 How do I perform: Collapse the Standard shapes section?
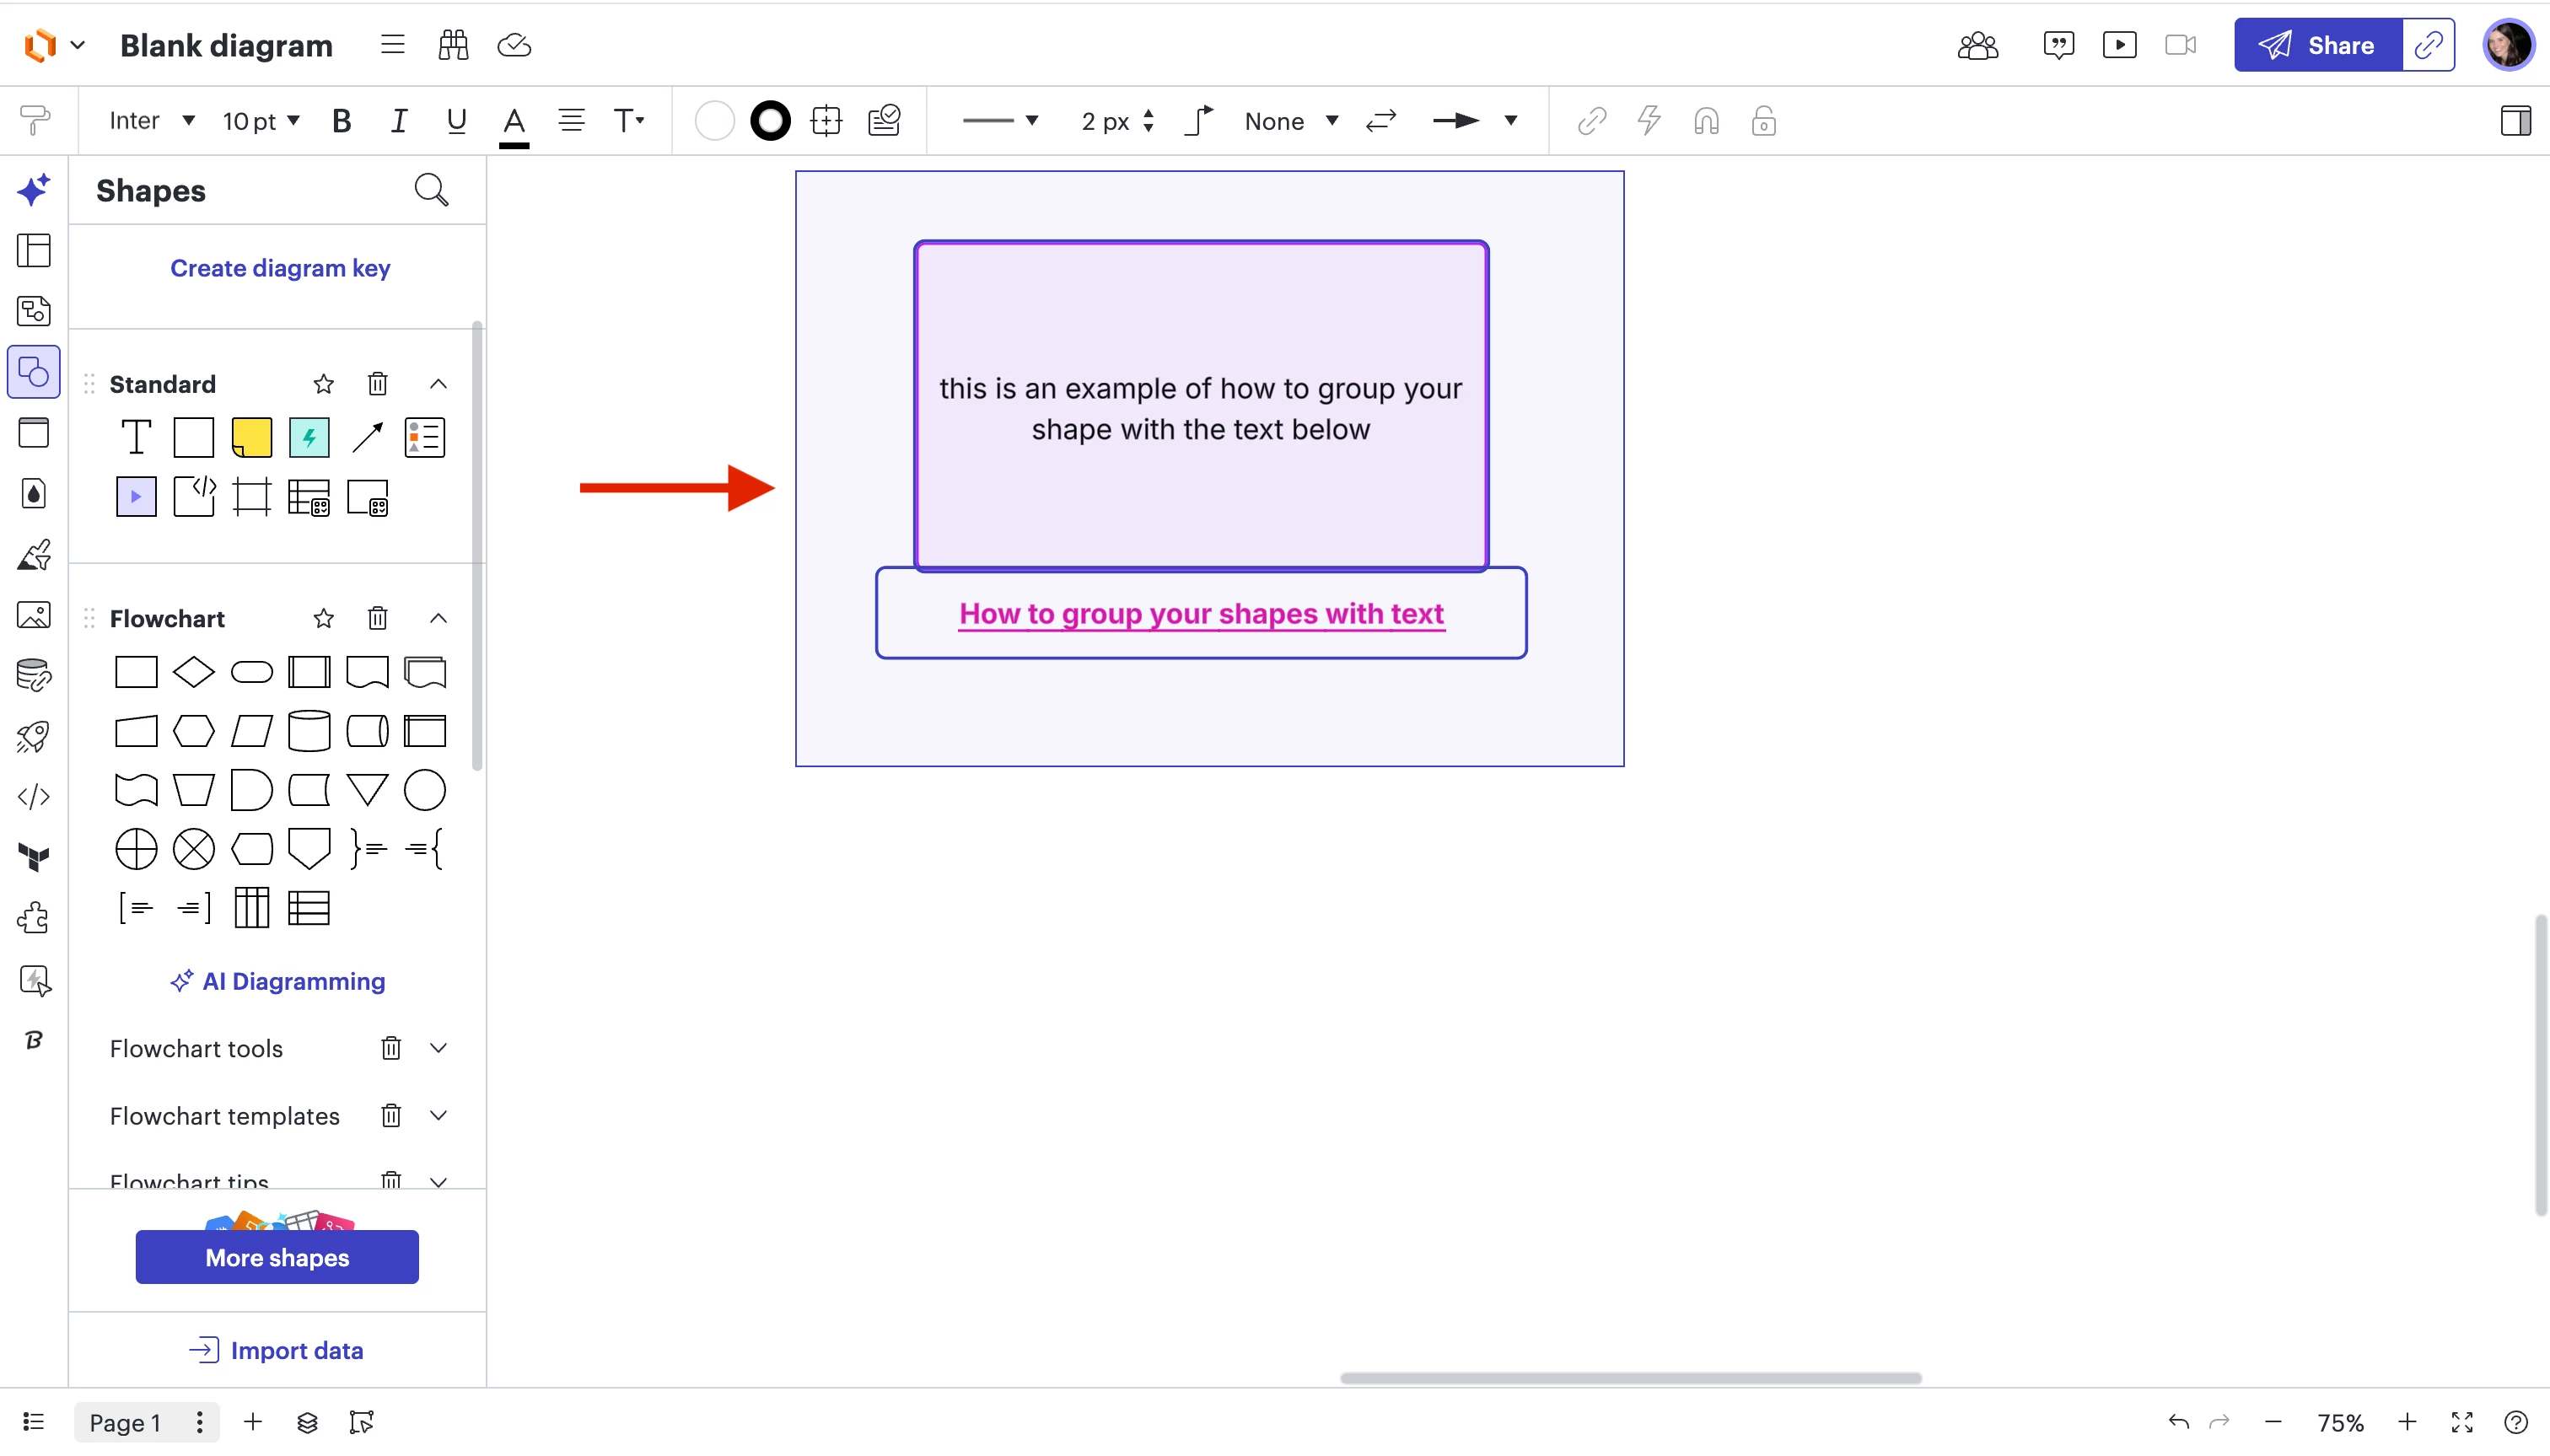(x=438, y=384)
